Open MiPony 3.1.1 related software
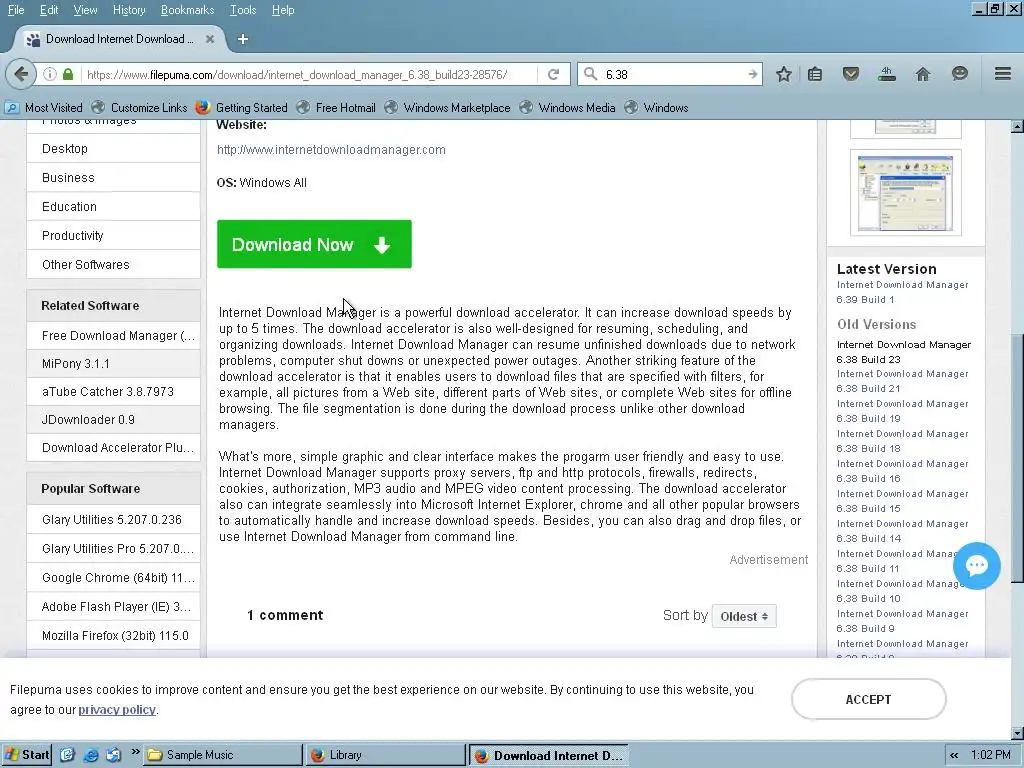 (114, 364)
